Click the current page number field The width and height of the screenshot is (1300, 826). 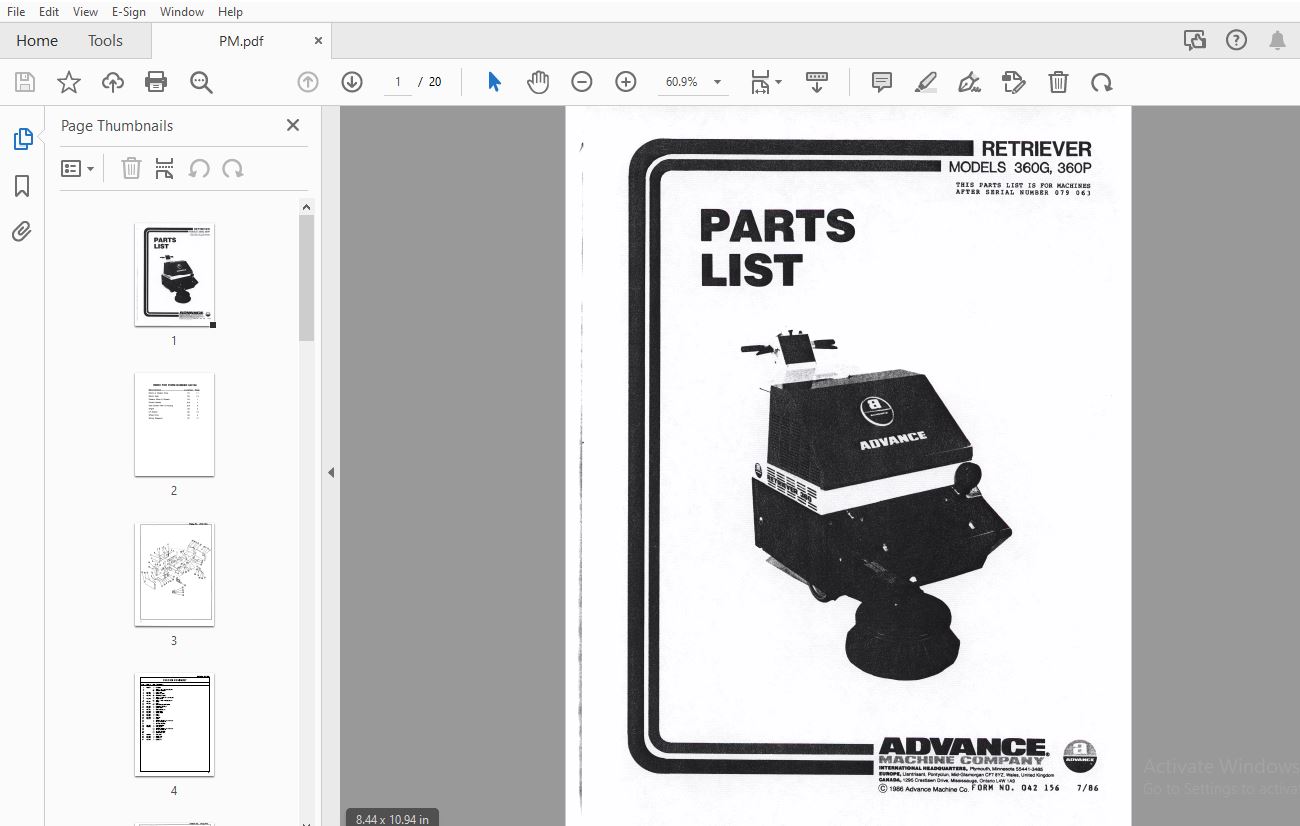coord(398,82)
